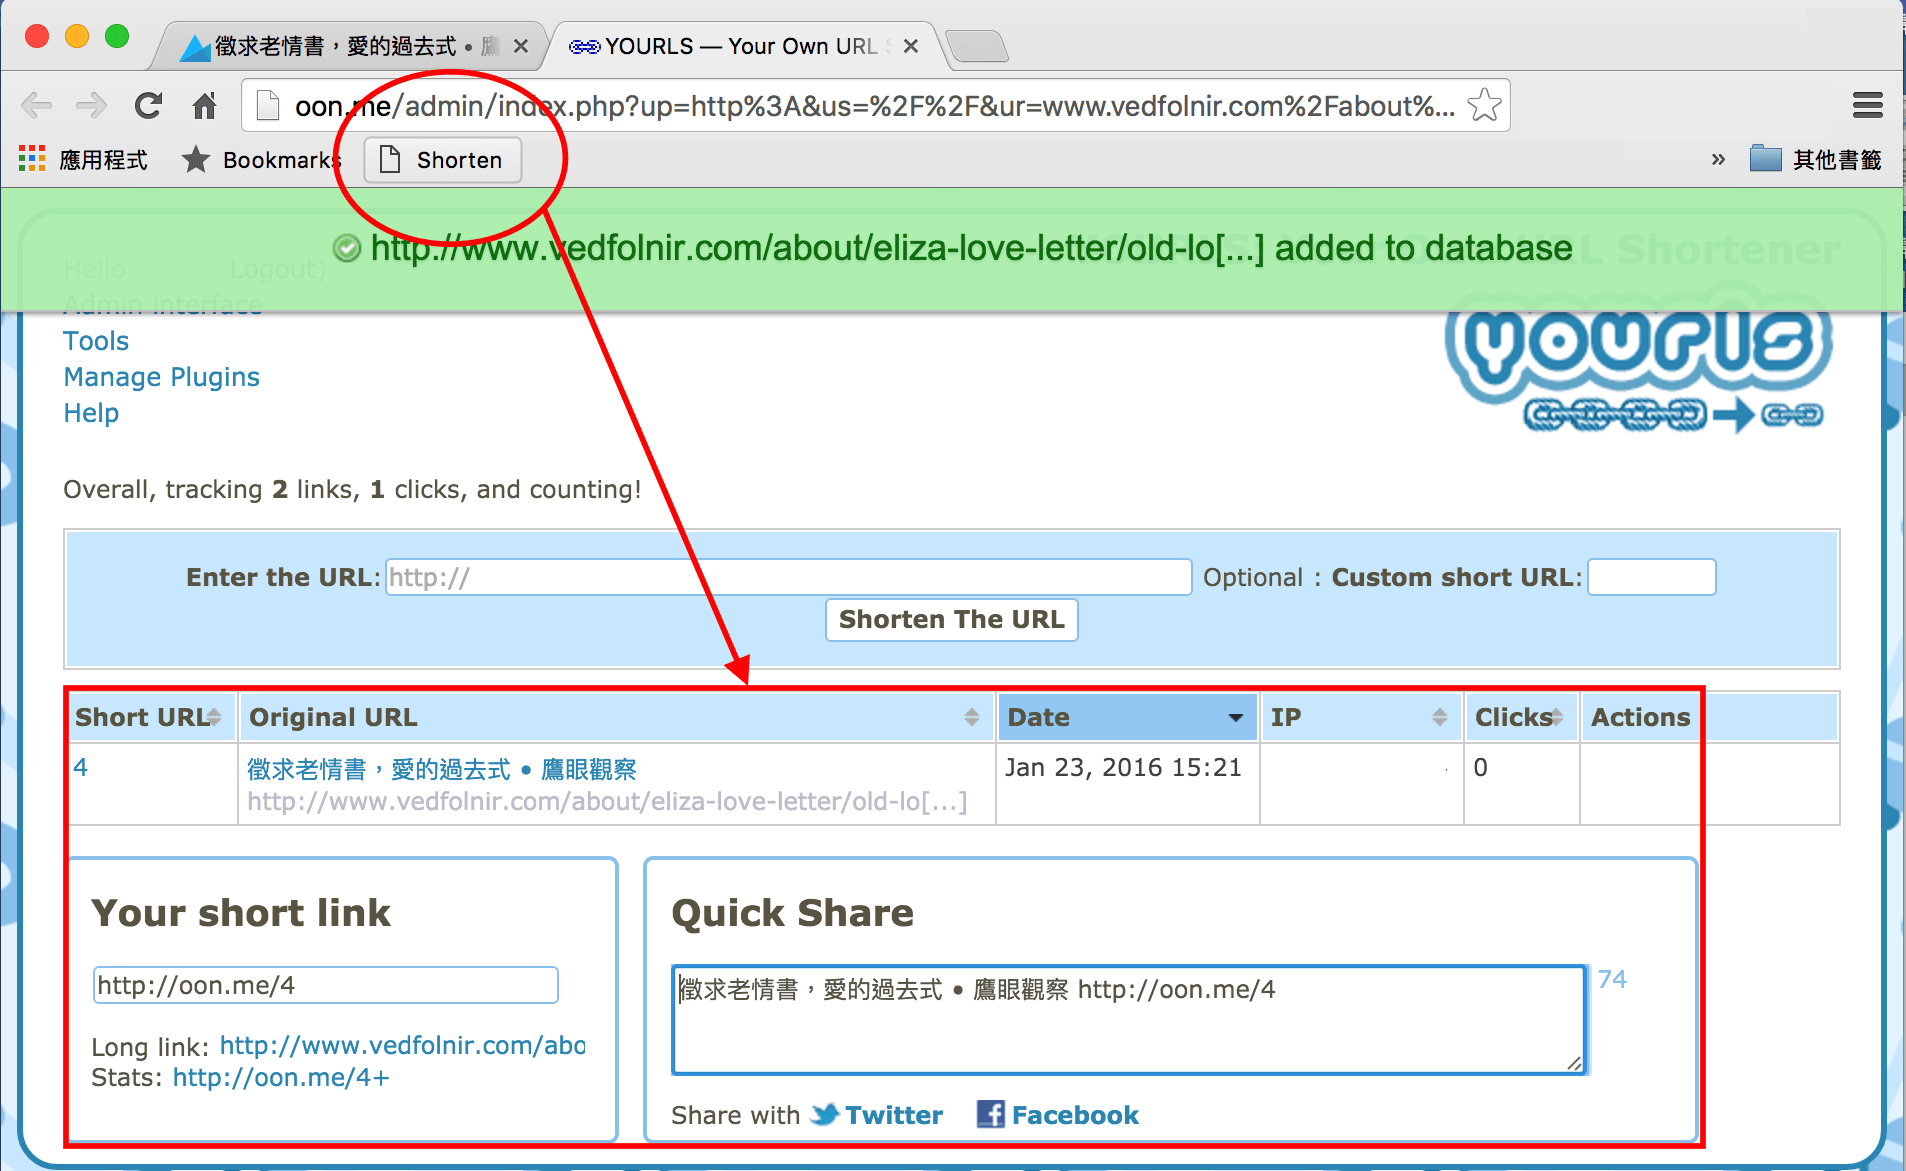Click the Shorten The URL button
Screen dimensions: 1906x1171
[x=951, y=619]
